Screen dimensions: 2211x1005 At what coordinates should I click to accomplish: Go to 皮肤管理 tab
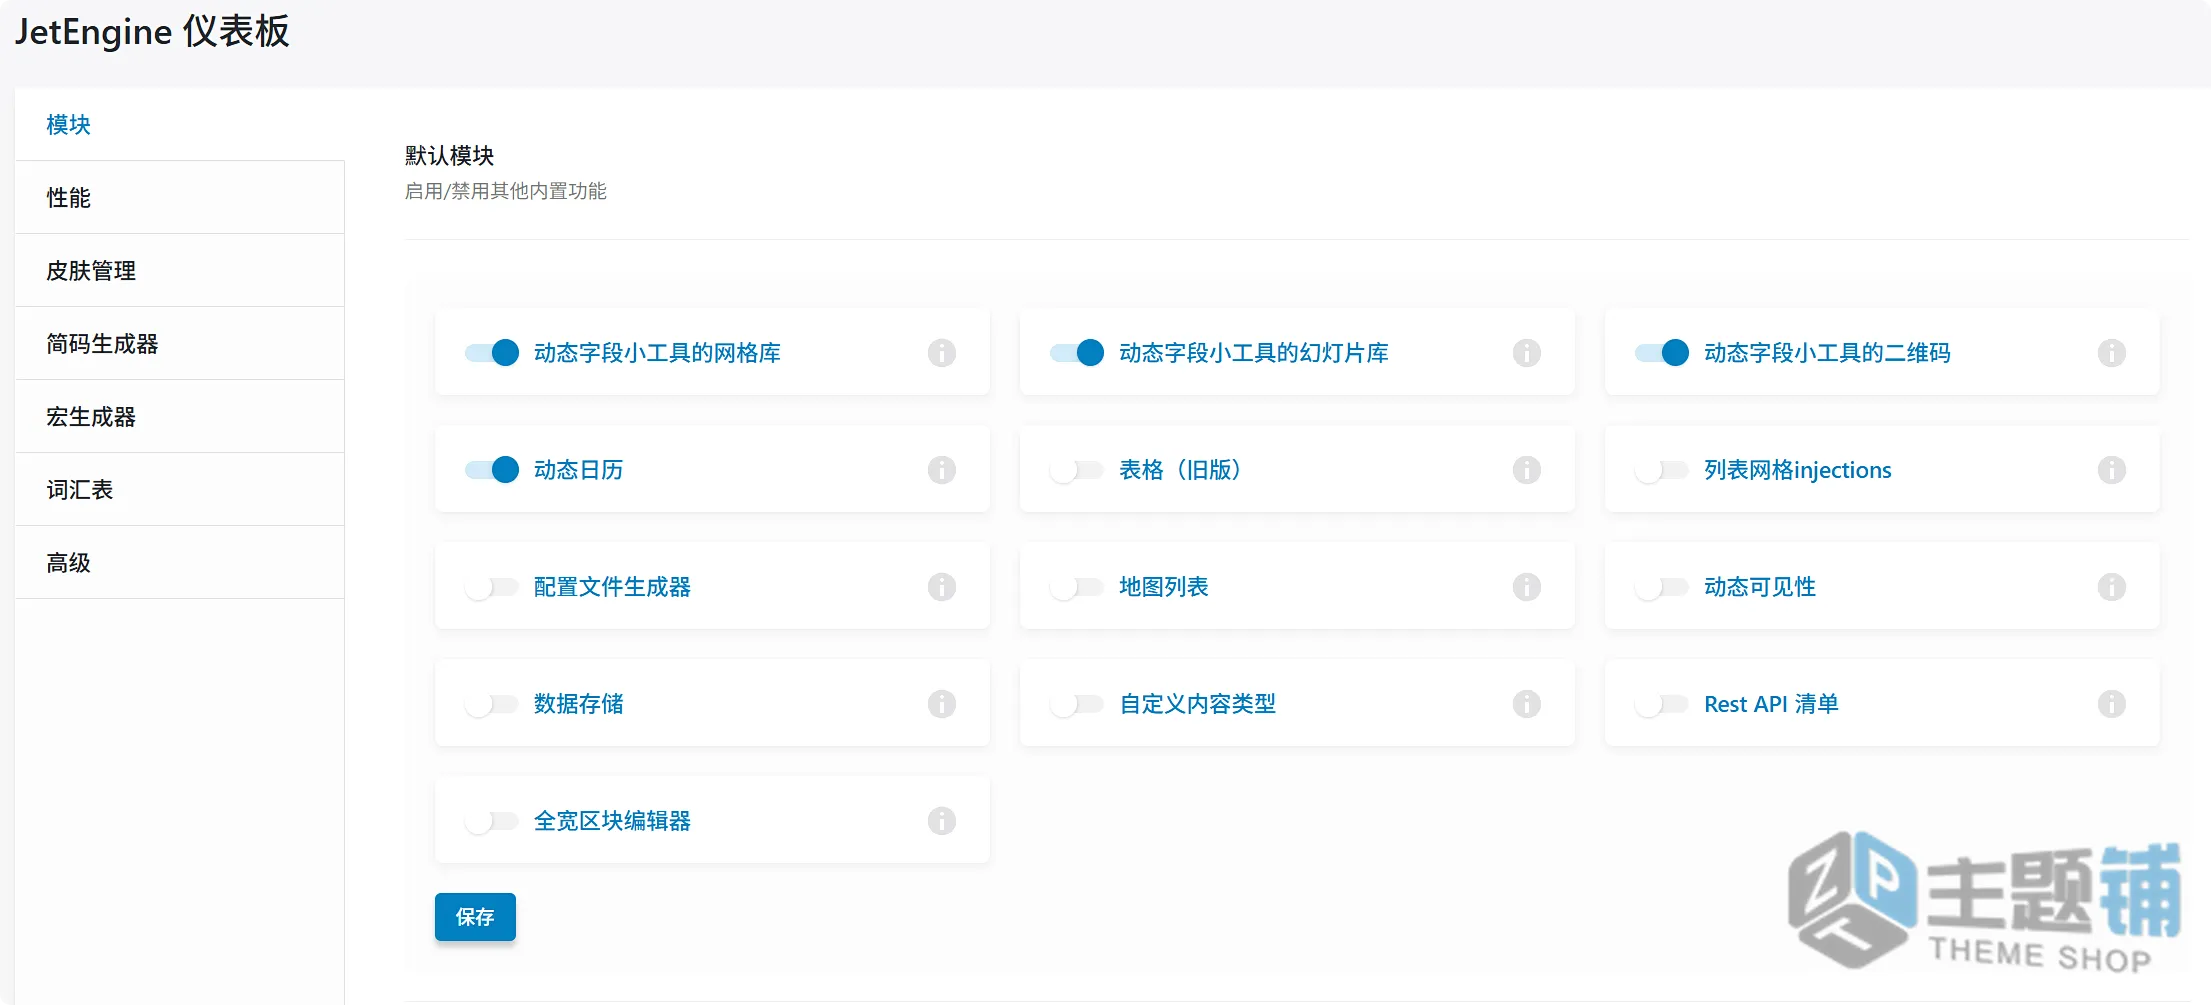click(180, 270)
